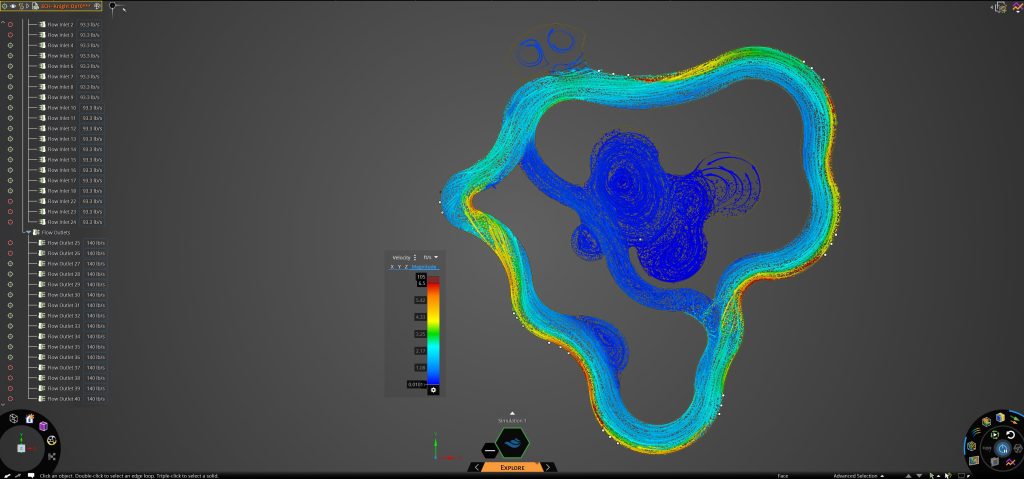1024x479 pixels.
Task: Click the tree scroll-down chevron at the bottom left
Action: [x=3, y=404]
